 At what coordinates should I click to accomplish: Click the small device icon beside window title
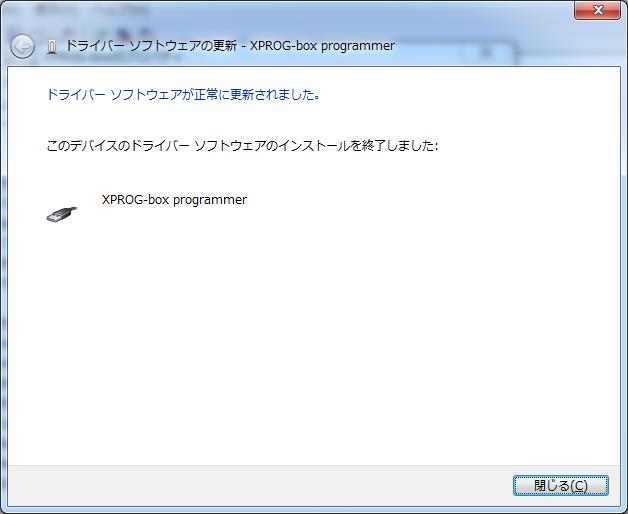(x=51, y=47)
